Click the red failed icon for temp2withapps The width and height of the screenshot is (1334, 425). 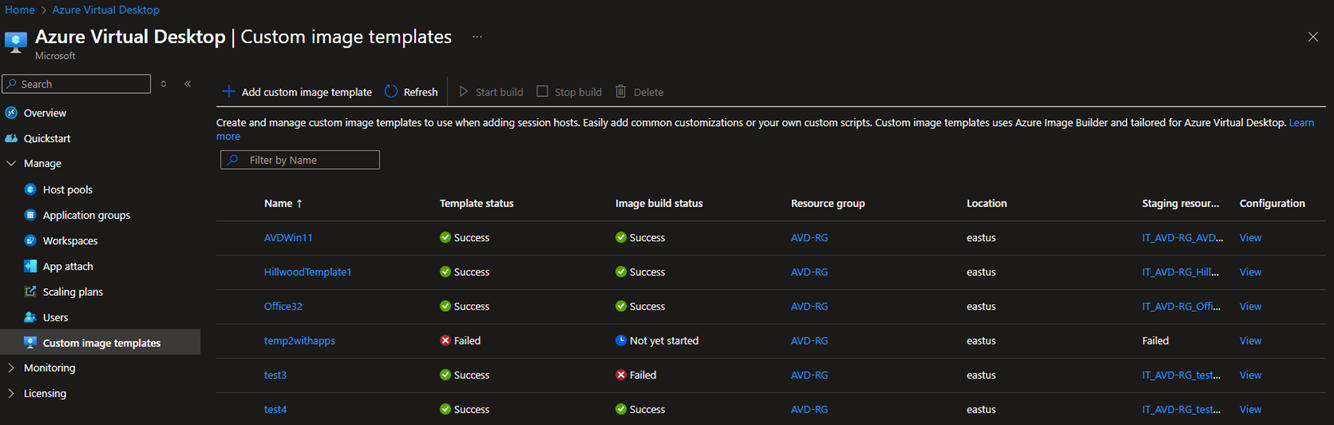446,341
